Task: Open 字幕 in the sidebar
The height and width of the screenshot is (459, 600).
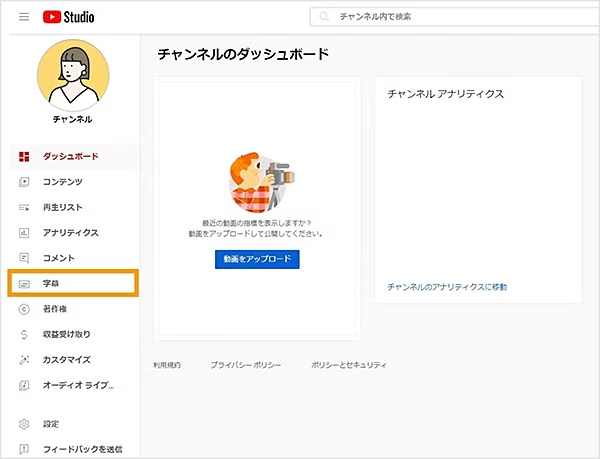Action: click(73, 283)
